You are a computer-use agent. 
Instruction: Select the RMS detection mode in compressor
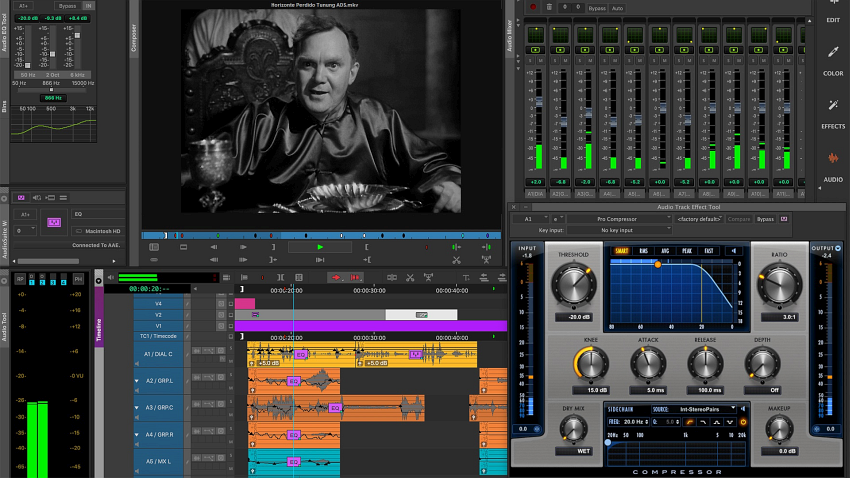[x=643, y=251]
